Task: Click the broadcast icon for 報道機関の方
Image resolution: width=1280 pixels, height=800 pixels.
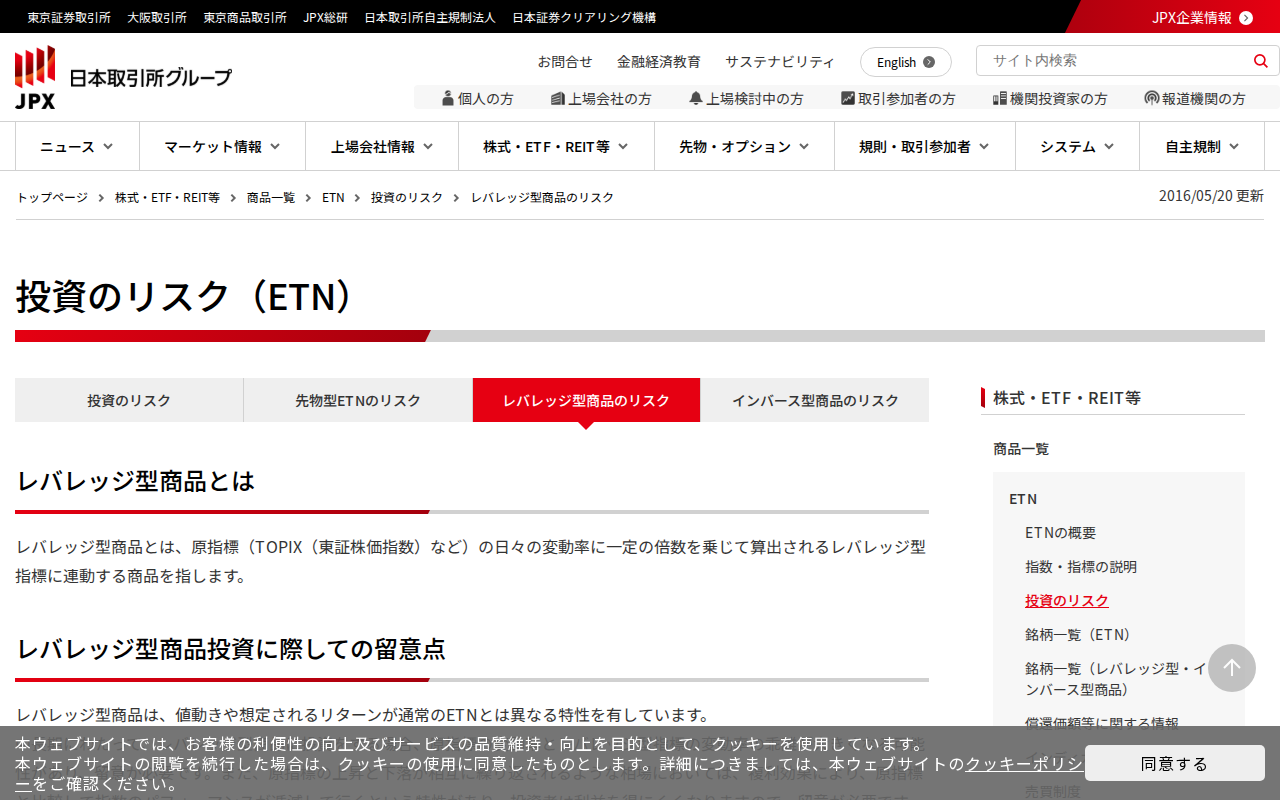Action: tap(1152, 98)
